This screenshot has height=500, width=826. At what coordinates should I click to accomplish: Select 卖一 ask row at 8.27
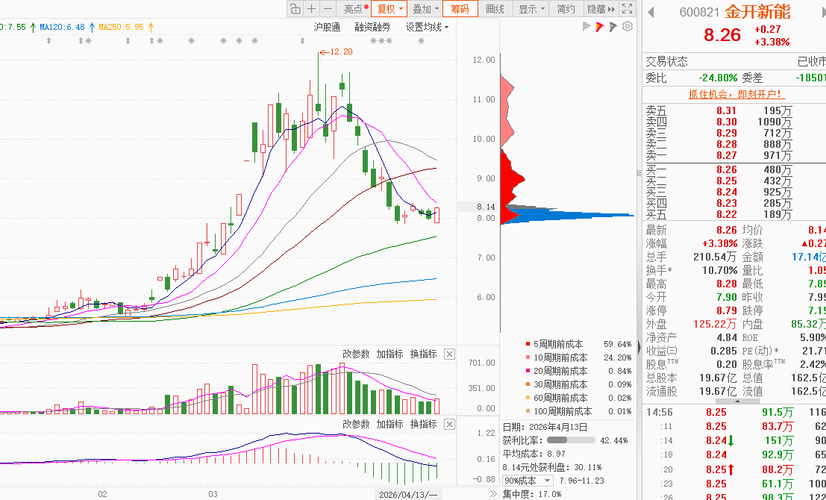[x=735, y=155]
